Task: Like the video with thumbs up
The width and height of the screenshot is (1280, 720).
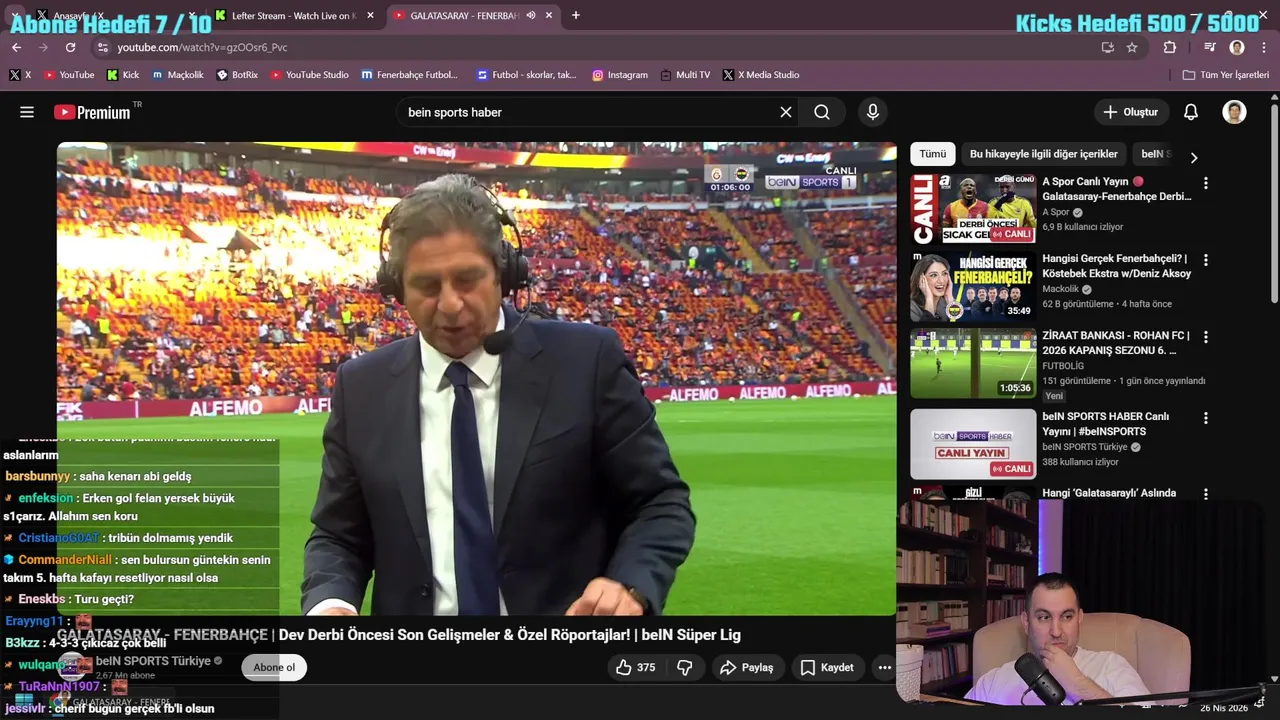Action: click(x=636, y=667)
